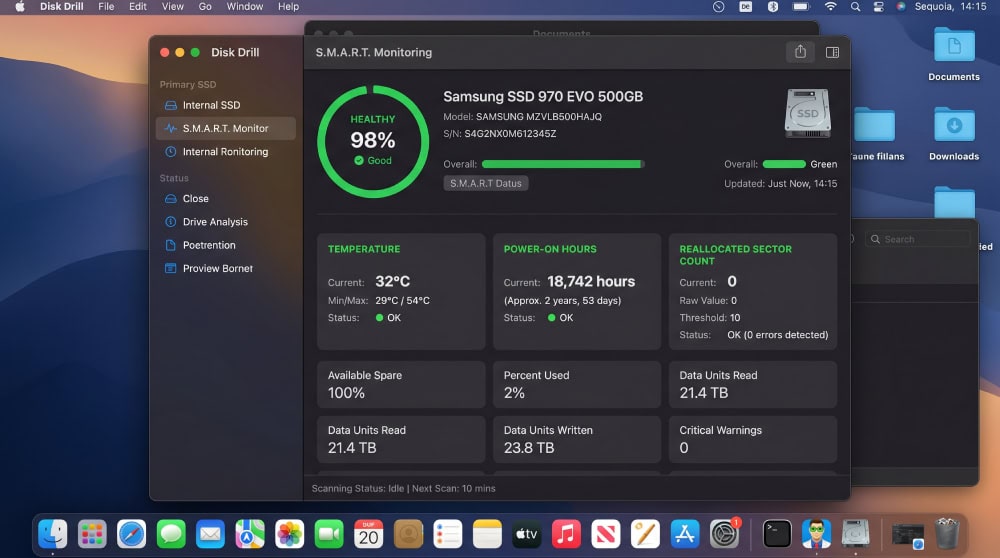Select Poetrention in sidebar
This screenshot has width=1000, height=558.
pyautogui.click(x=226, y=245)
